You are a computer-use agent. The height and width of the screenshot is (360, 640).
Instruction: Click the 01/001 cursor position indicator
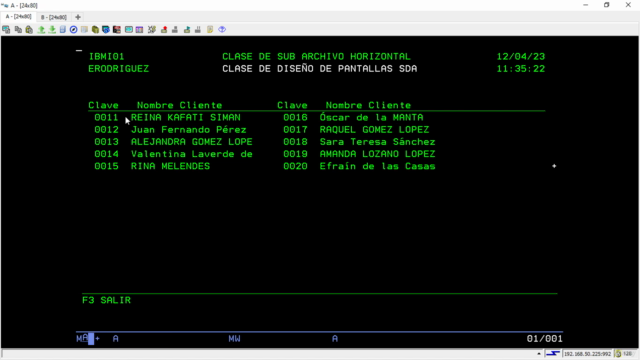tap(544, 338)
